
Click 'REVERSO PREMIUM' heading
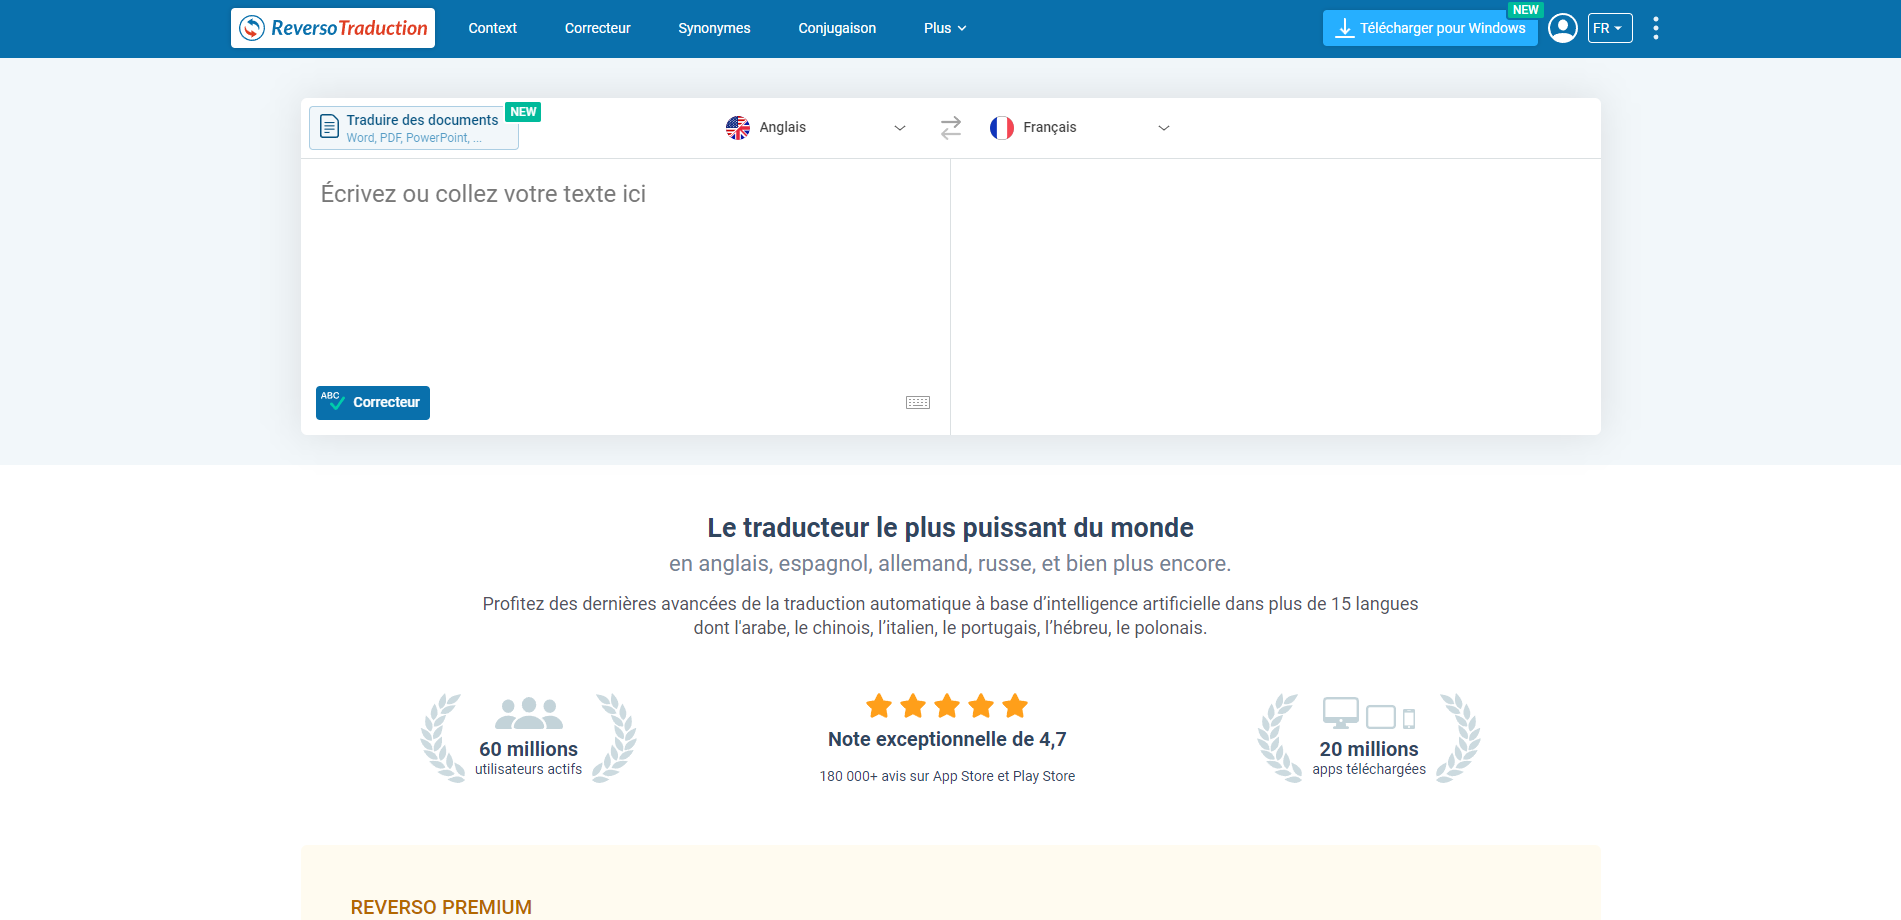441,907
